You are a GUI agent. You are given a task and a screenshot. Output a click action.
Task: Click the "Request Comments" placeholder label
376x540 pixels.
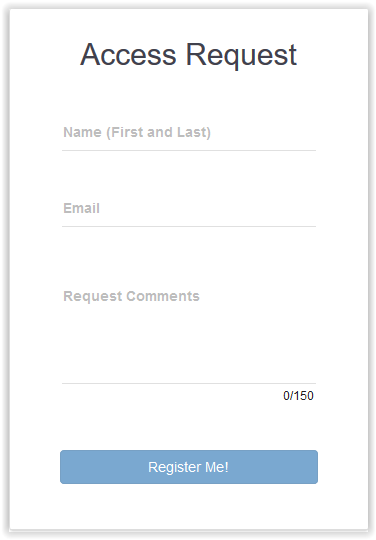[x=132, y=297]
